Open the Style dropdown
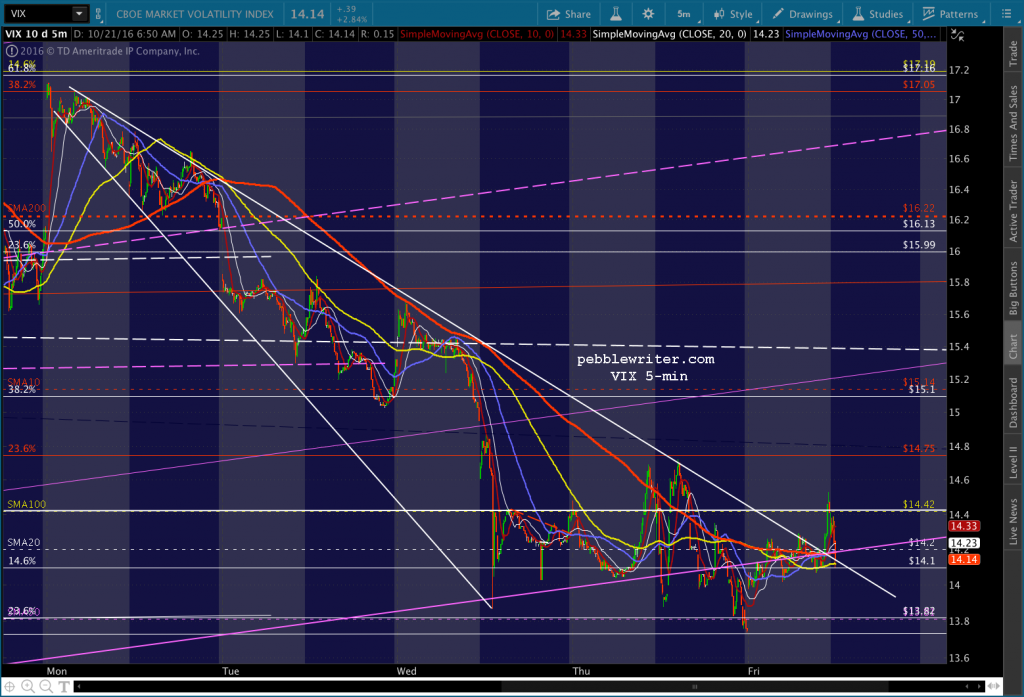 pyautogui.click(x=733, y=14)
